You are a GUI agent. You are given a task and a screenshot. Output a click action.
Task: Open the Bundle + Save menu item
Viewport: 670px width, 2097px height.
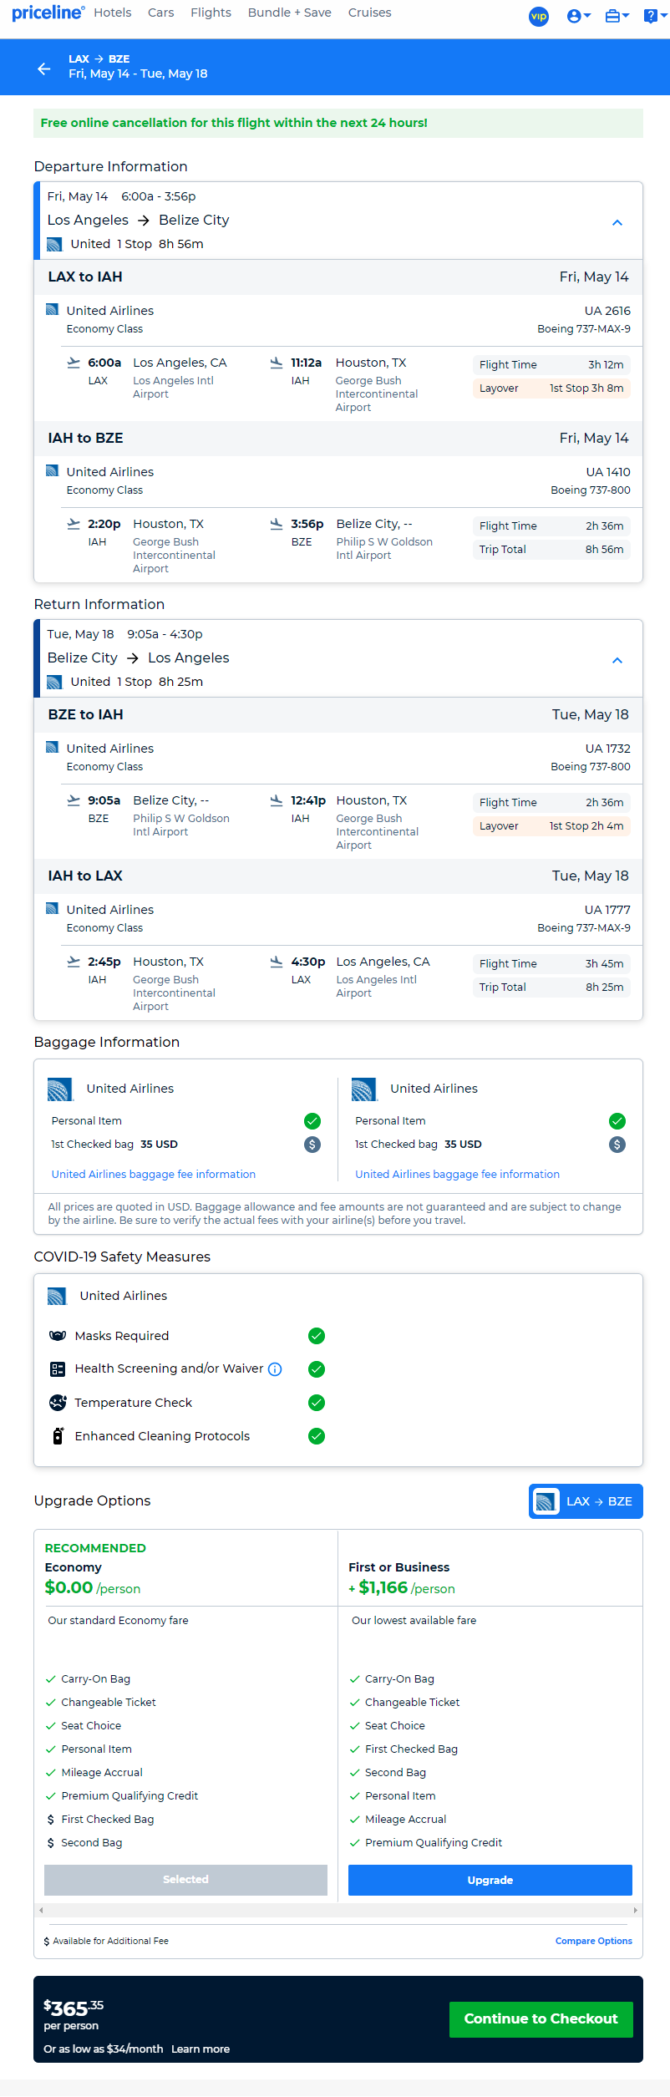289,13
